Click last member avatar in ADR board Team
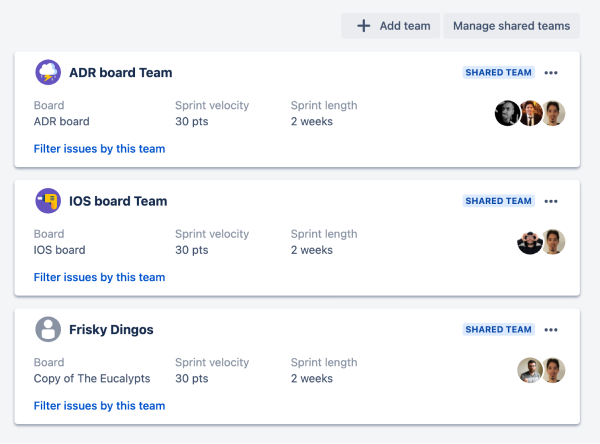This screenshot has height=444, width=600. coord(554,114)
